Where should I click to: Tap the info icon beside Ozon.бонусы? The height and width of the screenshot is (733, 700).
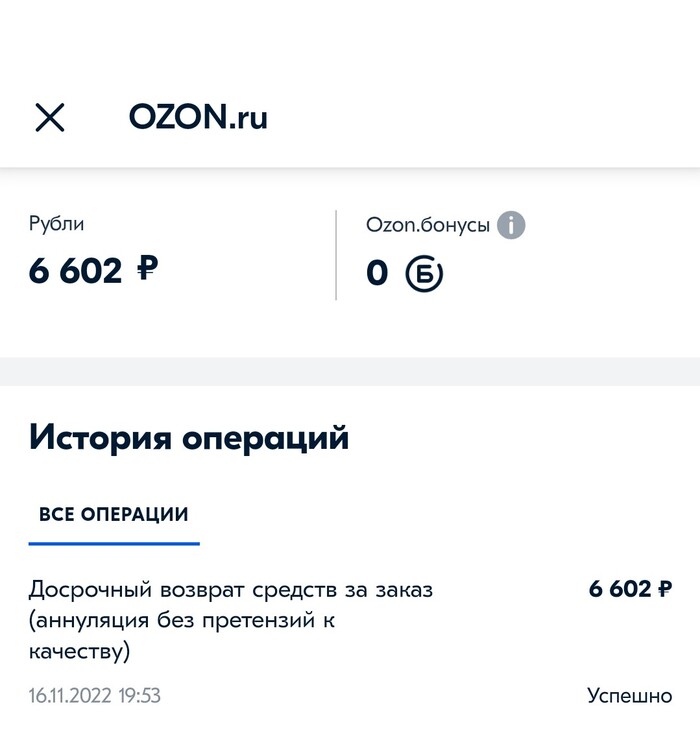tap(511, 225)
